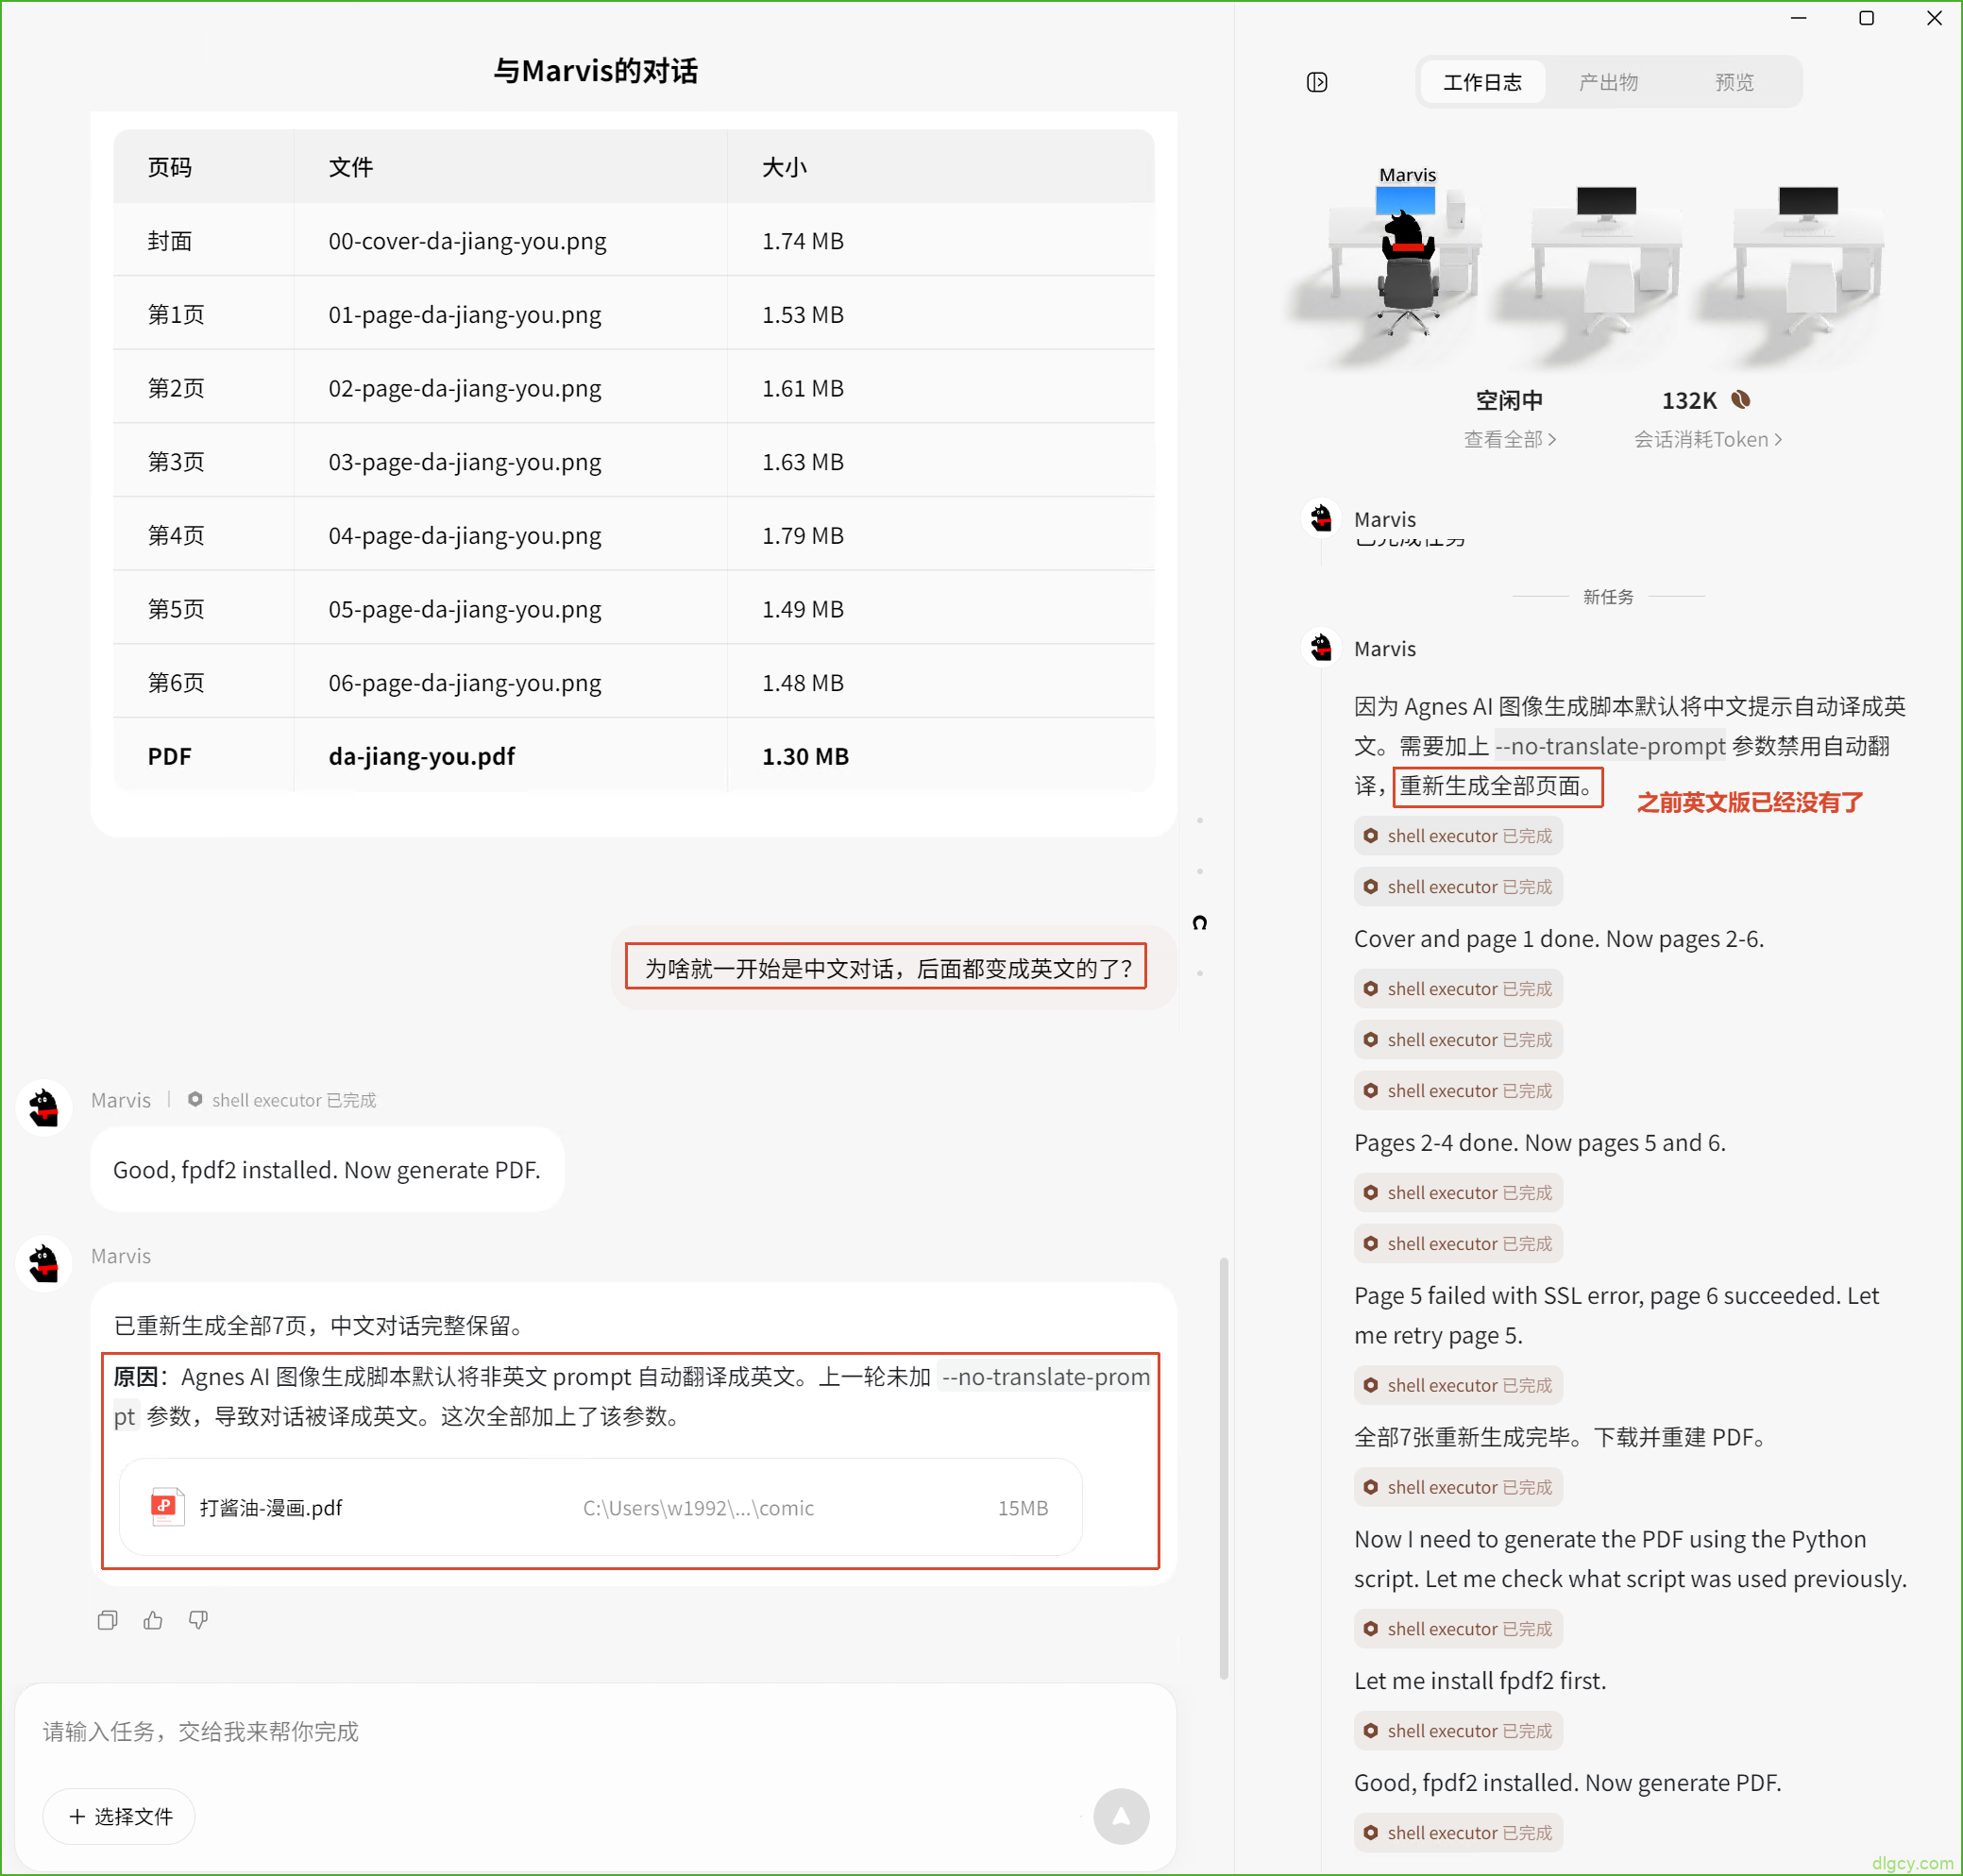Open the 打酱油-漫画.pdf attachment
This screenshot has width=1963, height=1876.
coord(600,1507)
